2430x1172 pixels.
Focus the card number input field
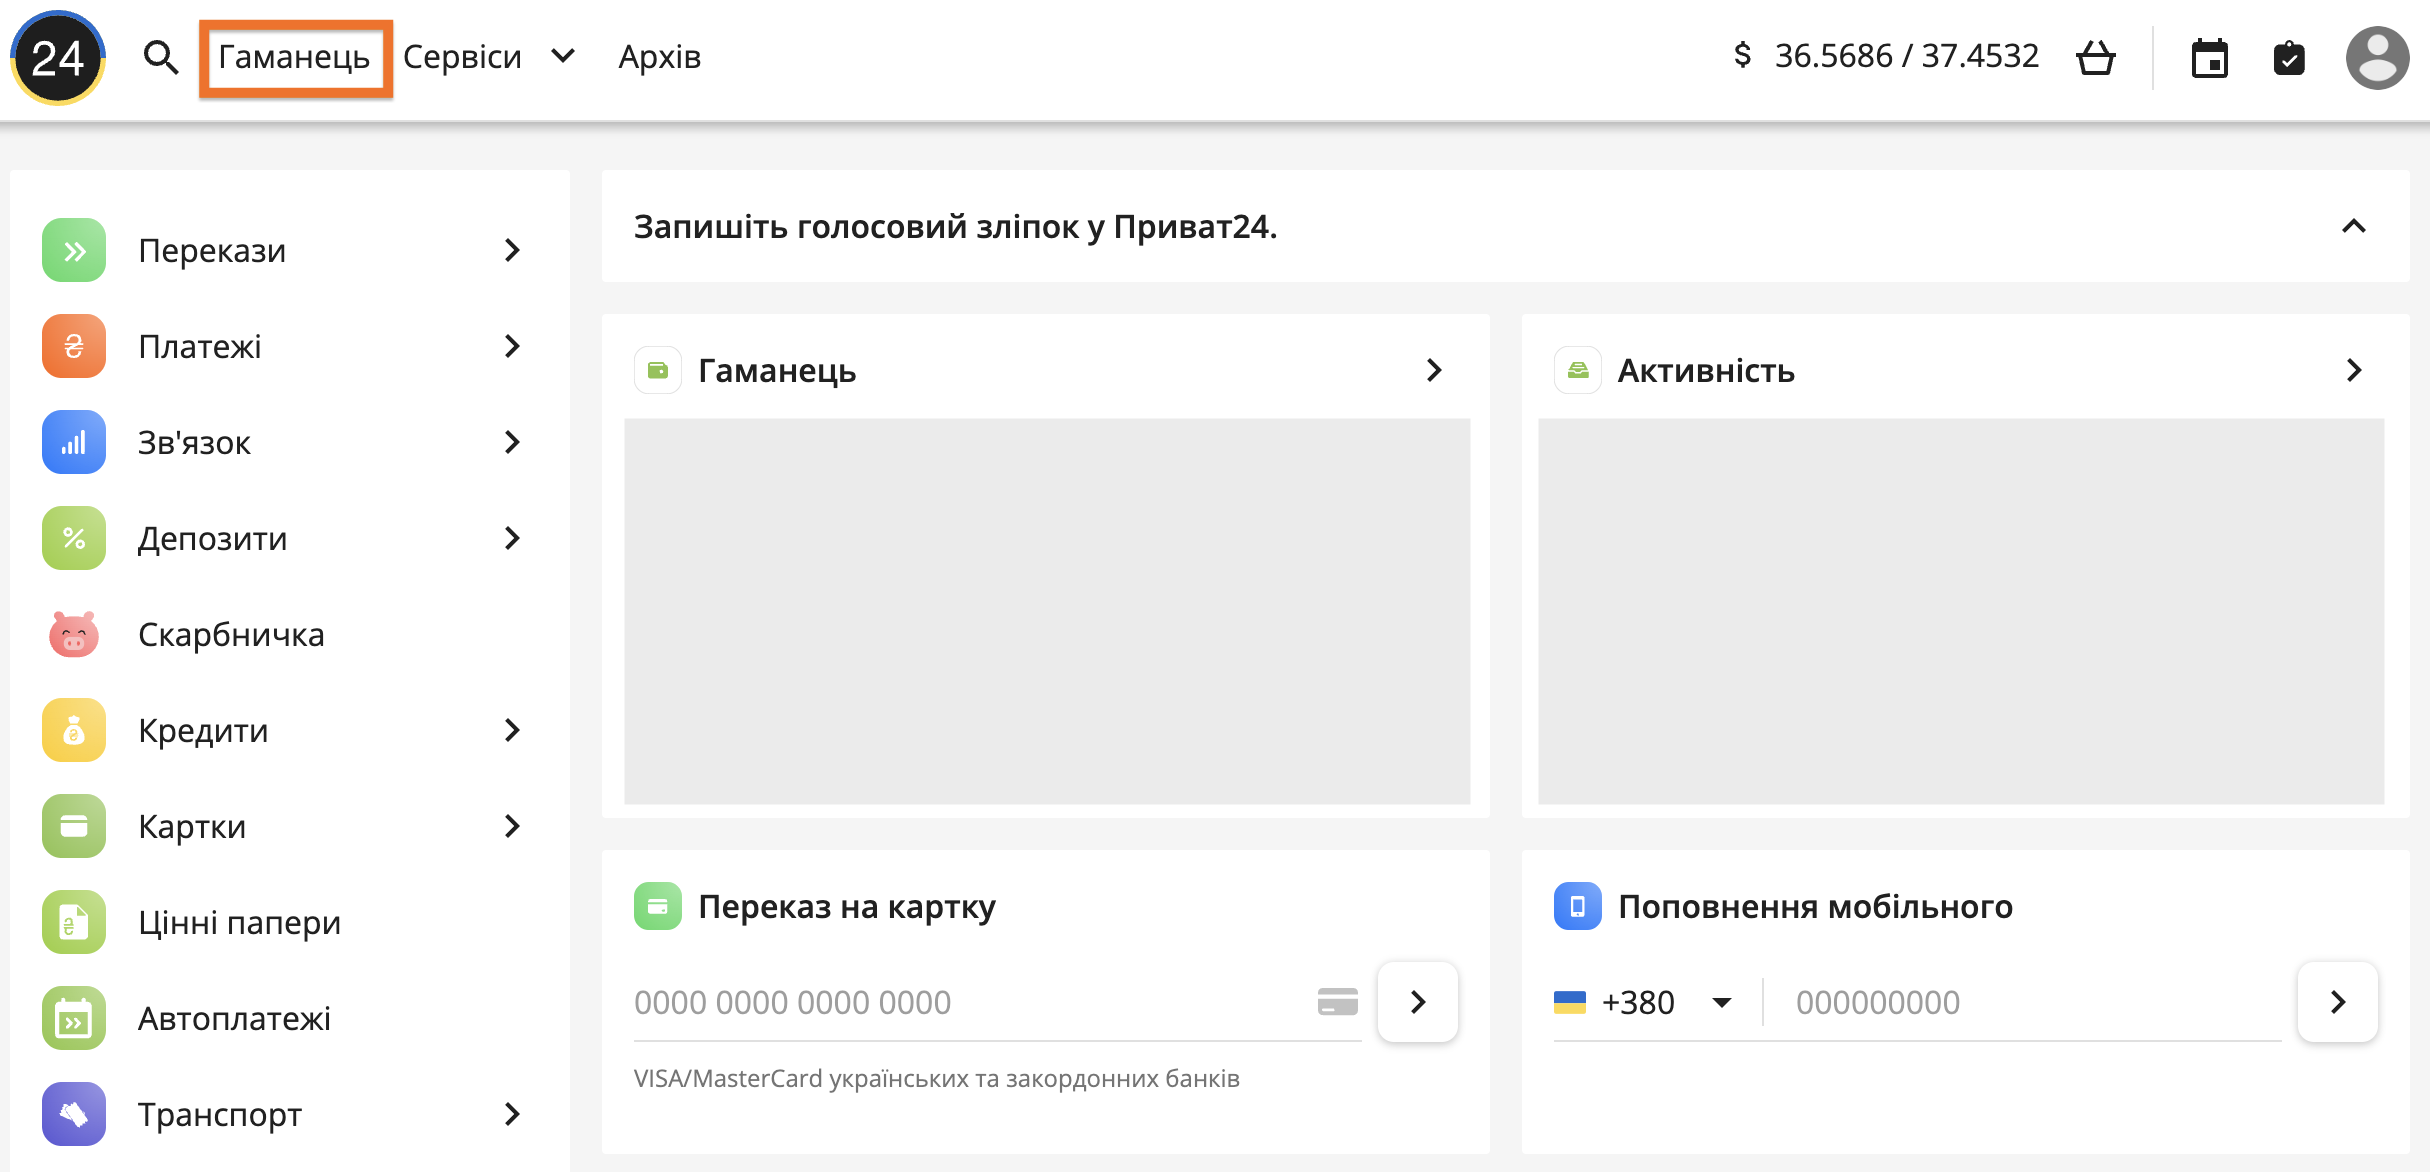[970, 1002]
